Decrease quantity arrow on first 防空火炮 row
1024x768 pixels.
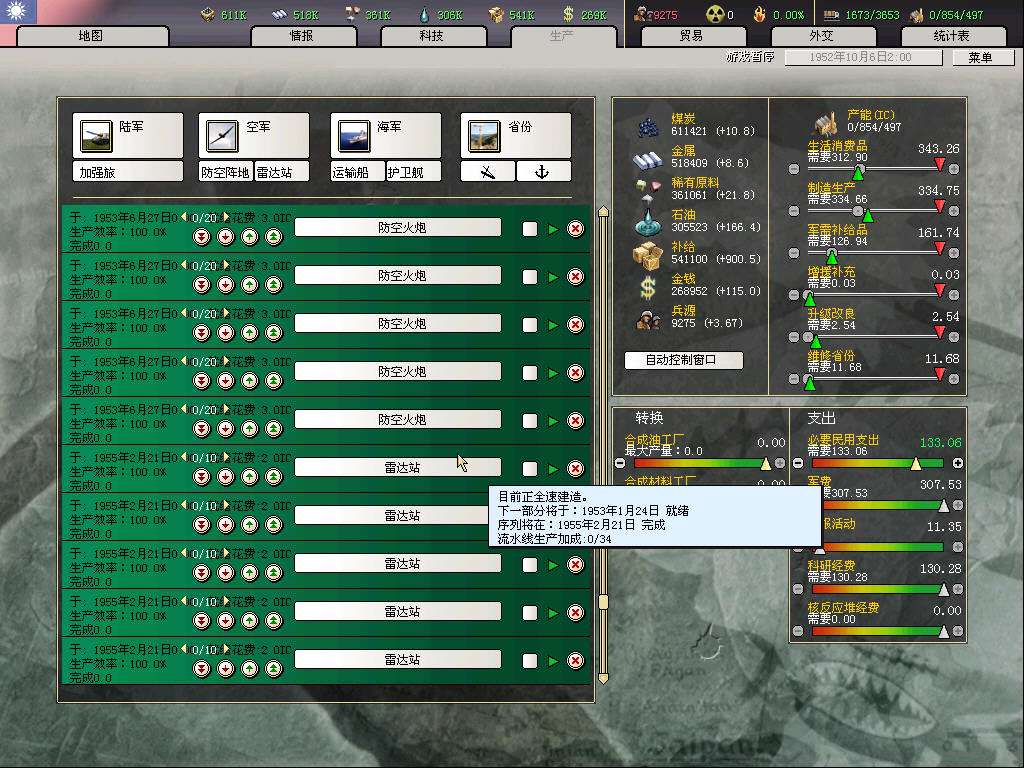point(185,217)
